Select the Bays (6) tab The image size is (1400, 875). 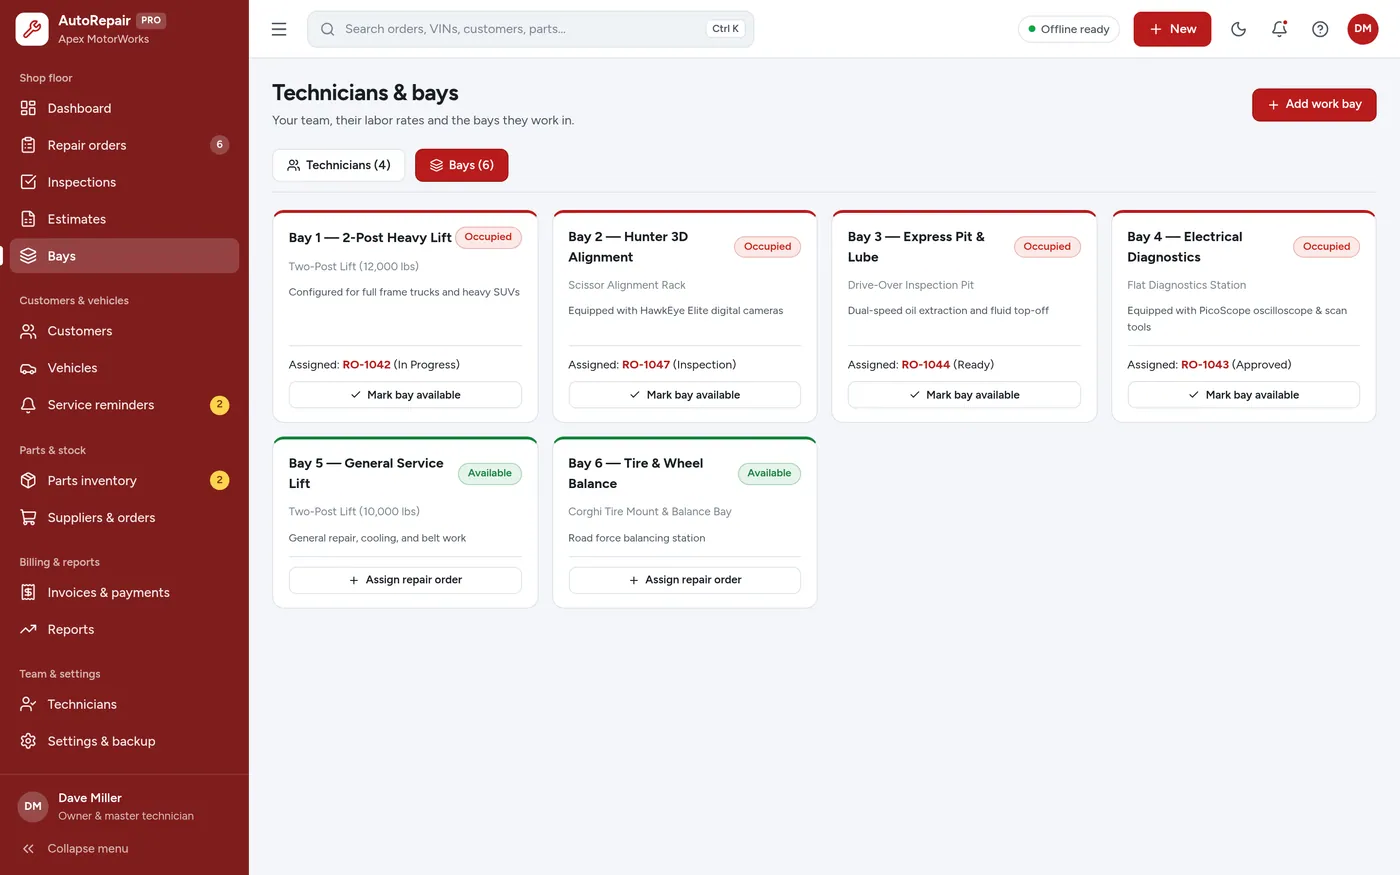462,165
